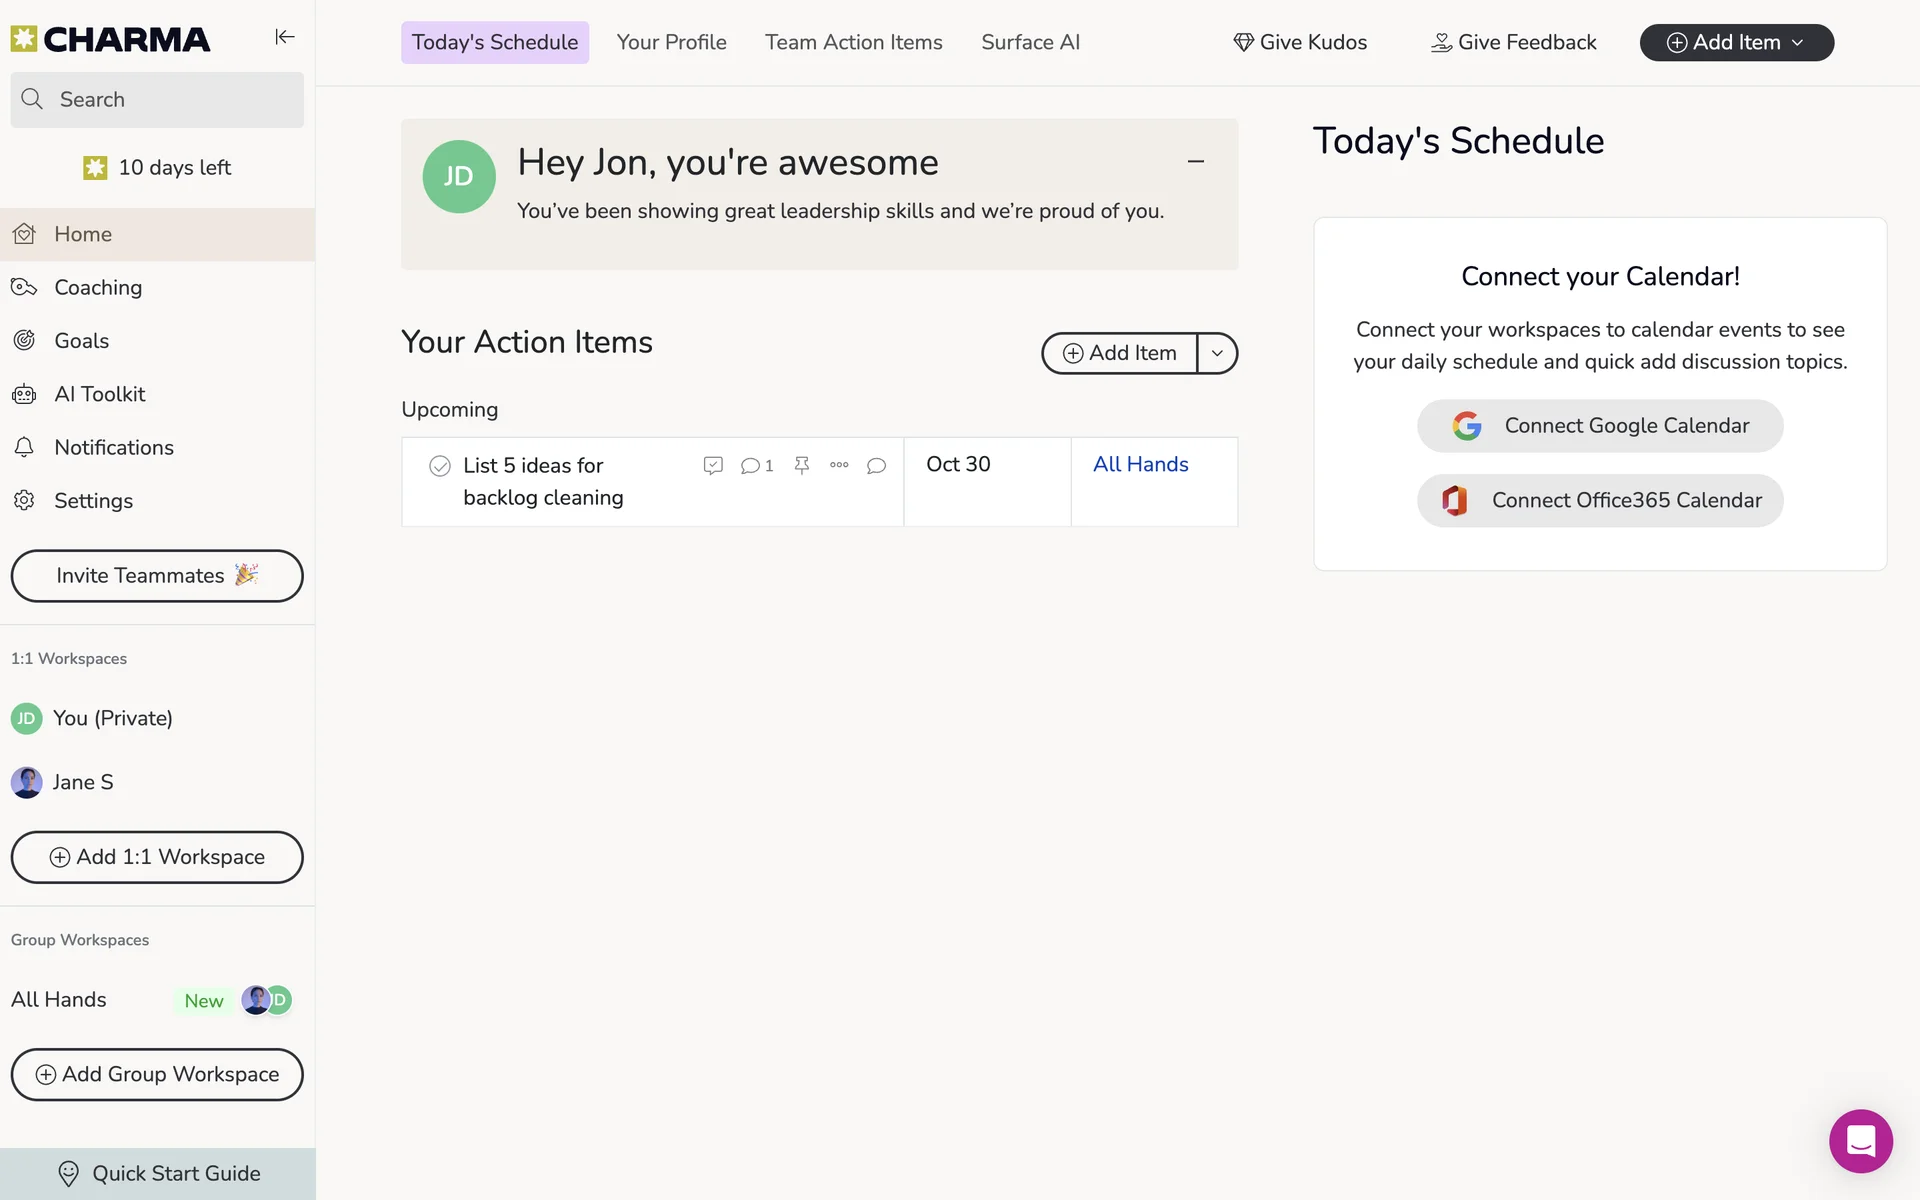The height and width of the screenshot is (1200, 1920).
Task: Collapse the left sidebar
Action: tap(285, 37)
